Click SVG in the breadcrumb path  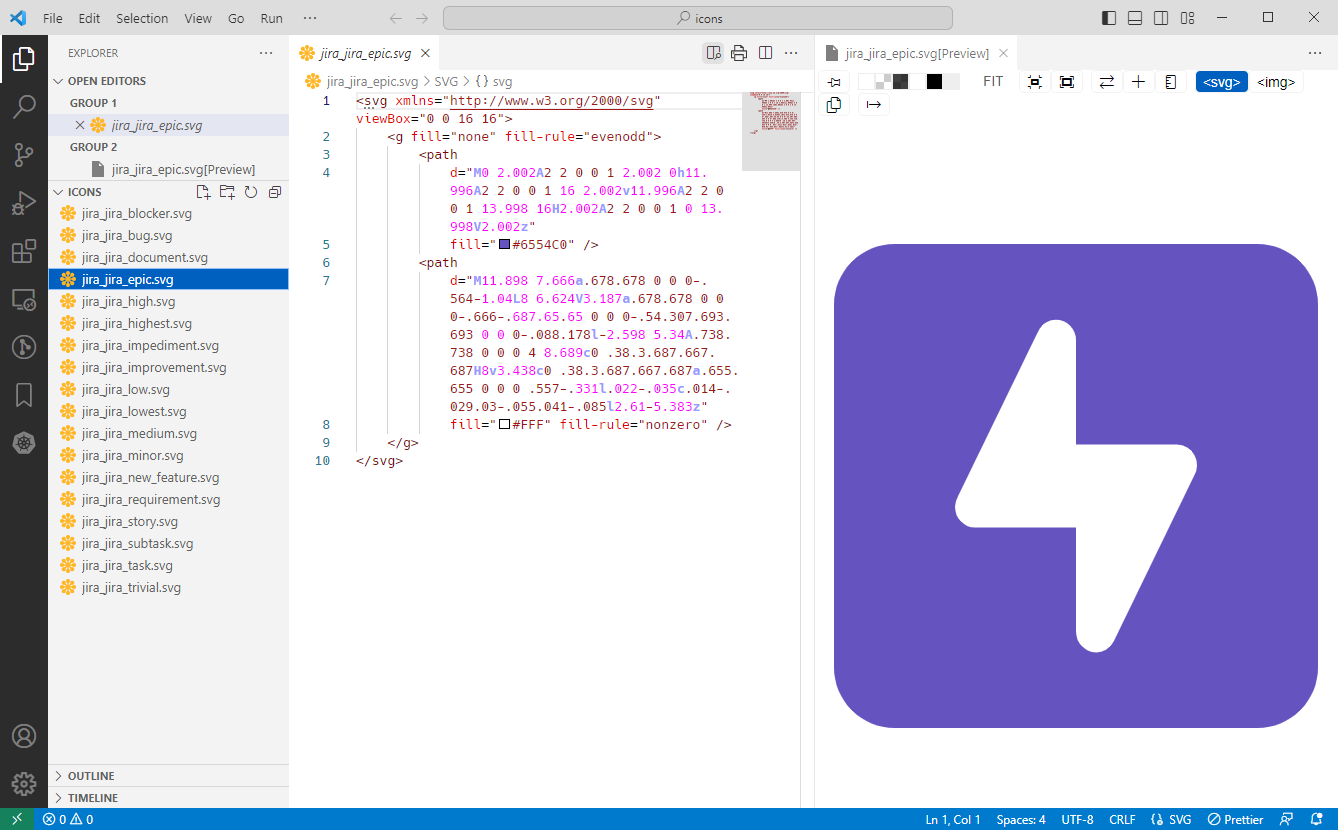[446, 82]
